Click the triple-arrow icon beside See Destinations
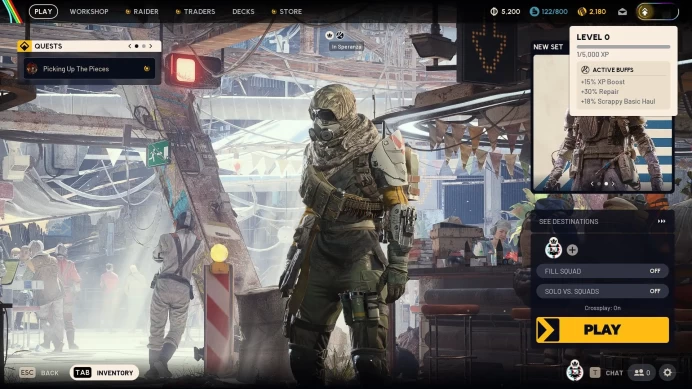This screenshot has height=389, width=692. tap(661, 222)
